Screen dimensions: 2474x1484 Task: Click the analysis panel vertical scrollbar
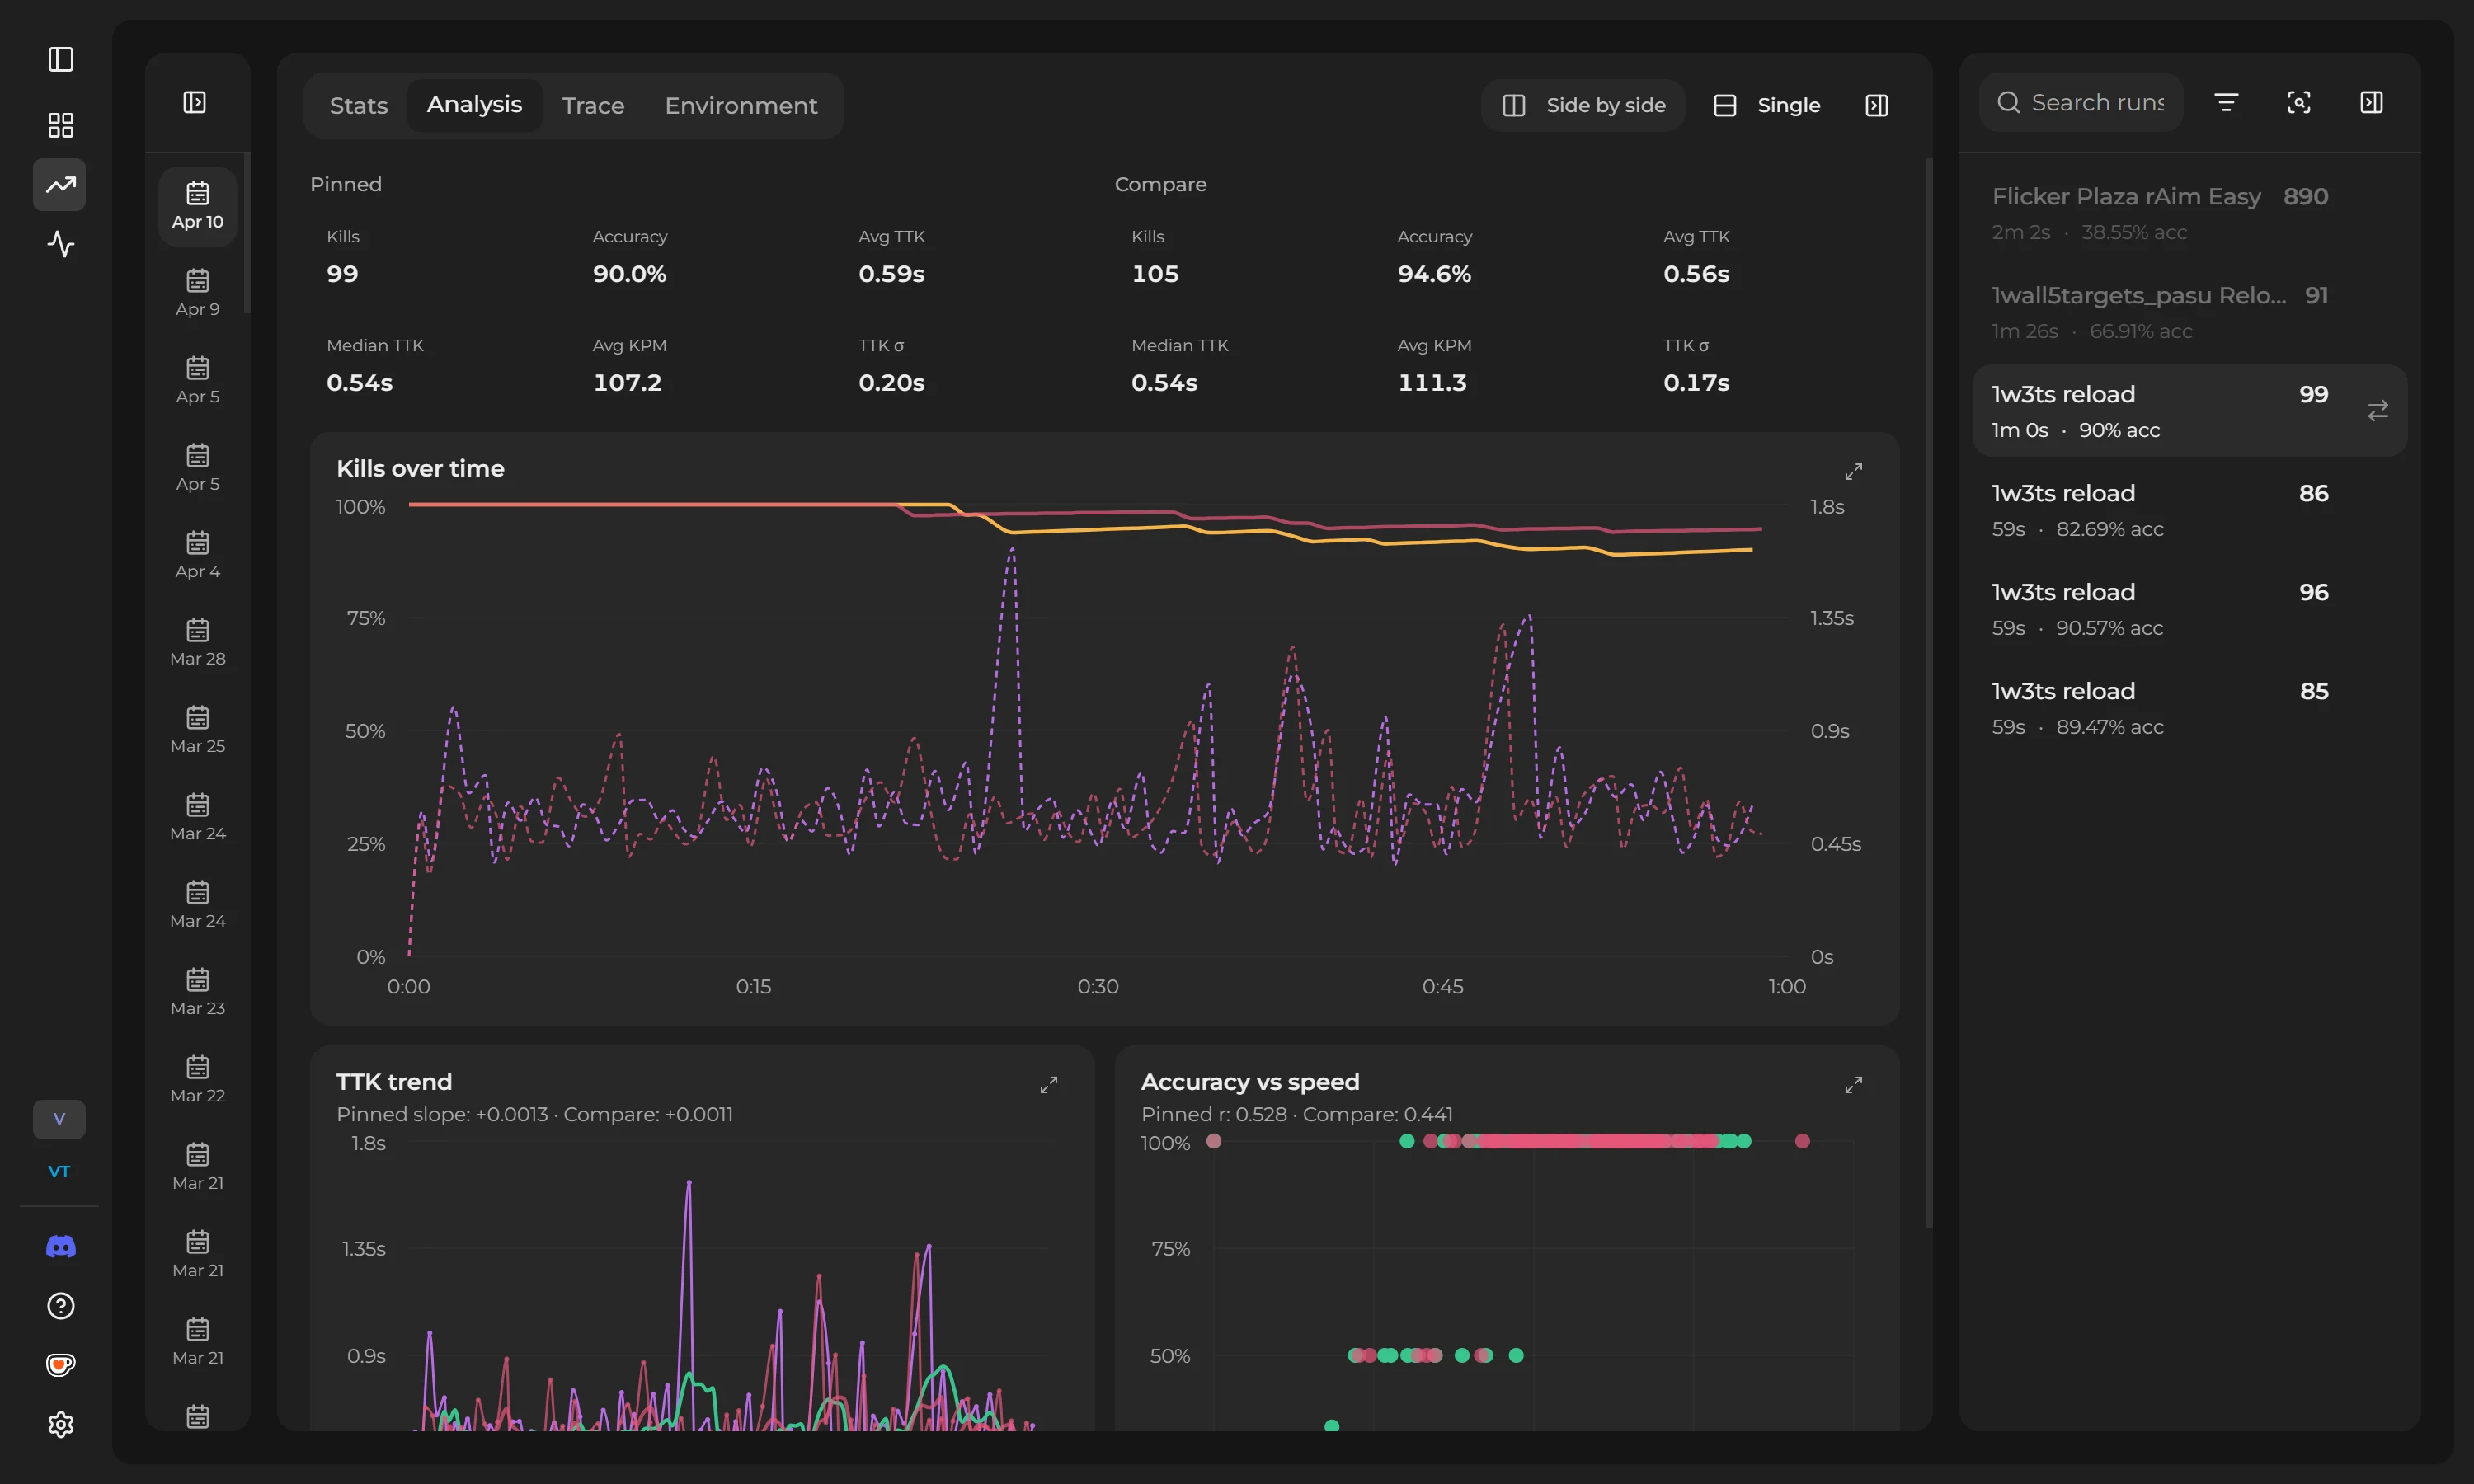1929,693
